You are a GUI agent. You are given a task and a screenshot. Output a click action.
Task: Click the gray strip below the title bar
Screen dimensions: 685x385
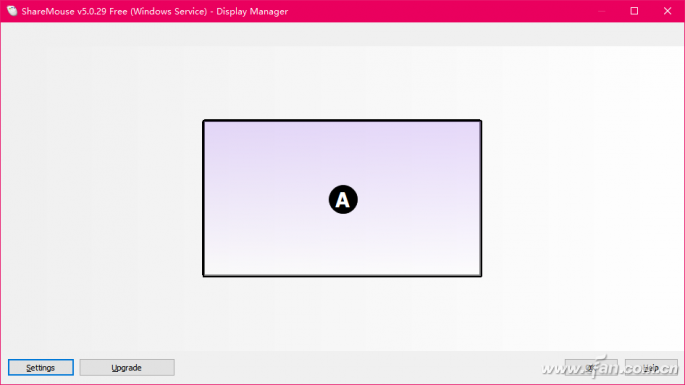point(342,35)
